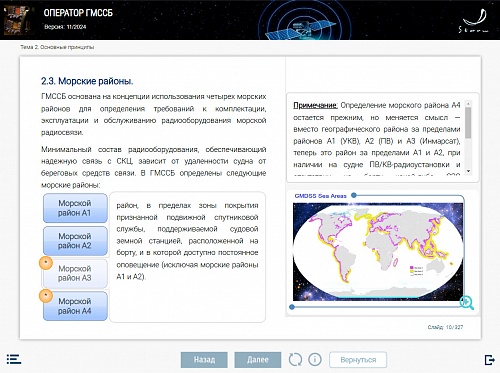The height and width of the screenshot is (373, 500).
Task: Click the exit course icon
Action: (489, 360)
